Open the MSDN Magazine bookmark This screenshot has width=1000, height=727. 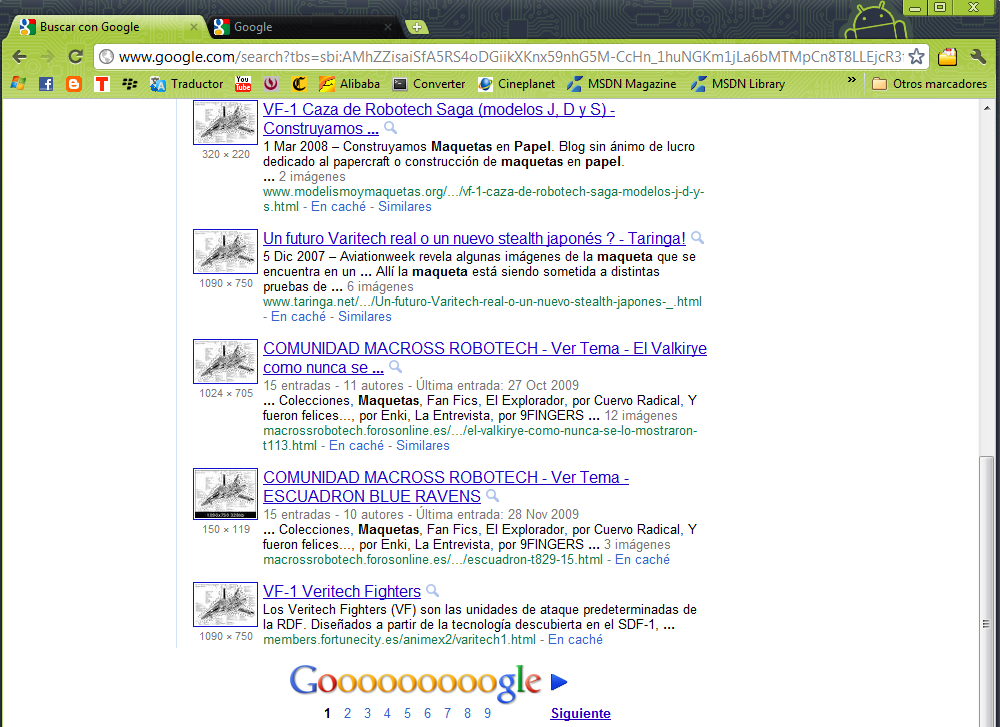(x=622, y=84)
